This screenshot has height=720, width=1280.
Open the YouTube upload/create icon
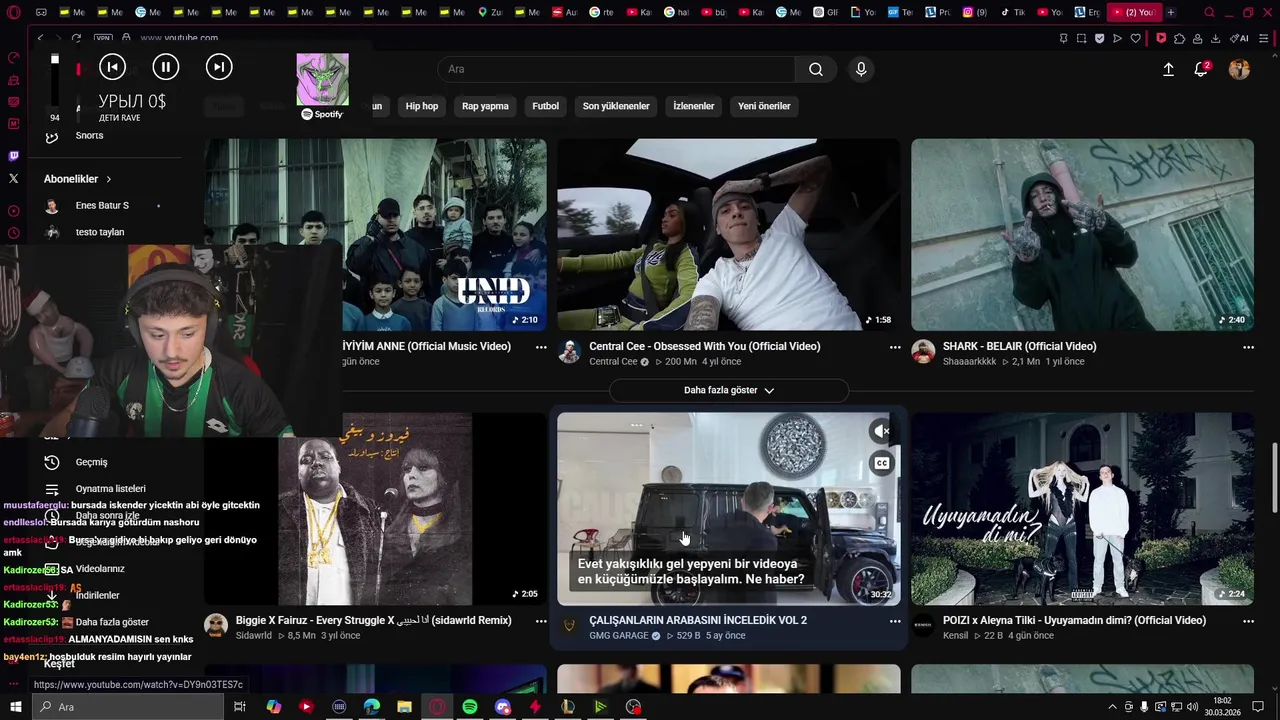[x=1168, y=69]
